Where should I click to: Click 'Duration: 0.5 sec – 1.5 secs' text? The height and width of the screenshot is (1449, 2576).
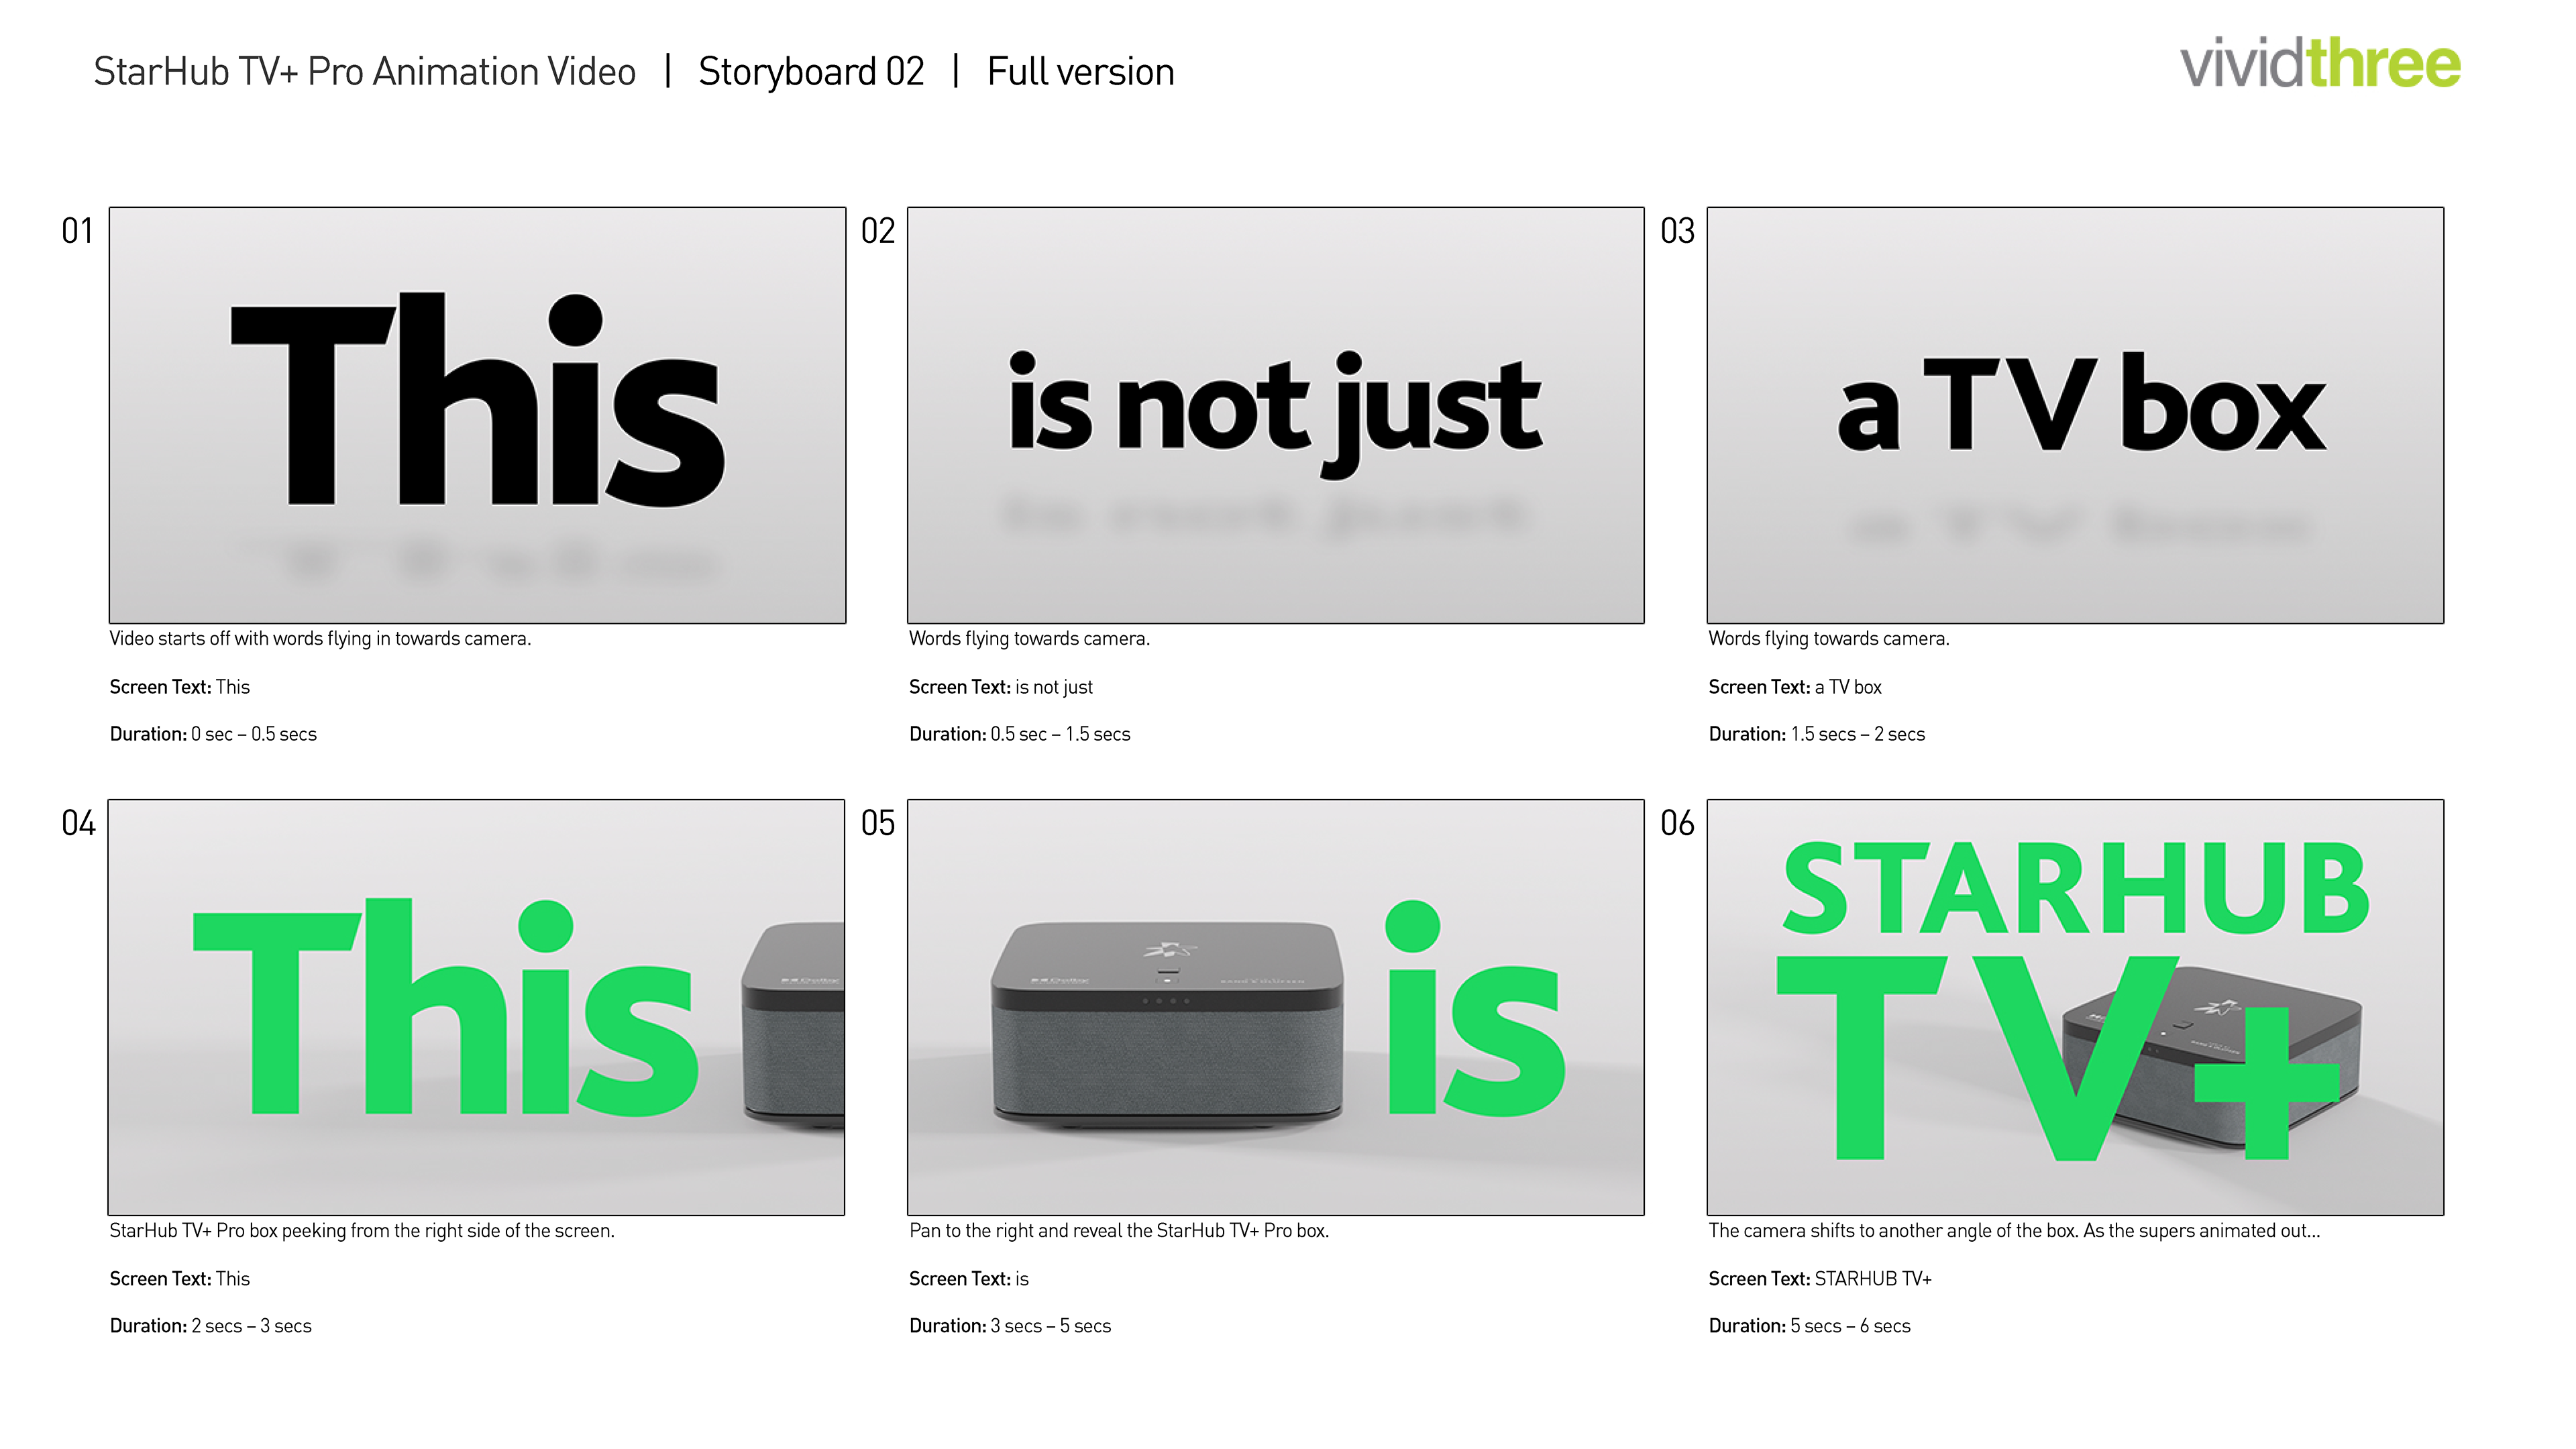(1019, 734)
